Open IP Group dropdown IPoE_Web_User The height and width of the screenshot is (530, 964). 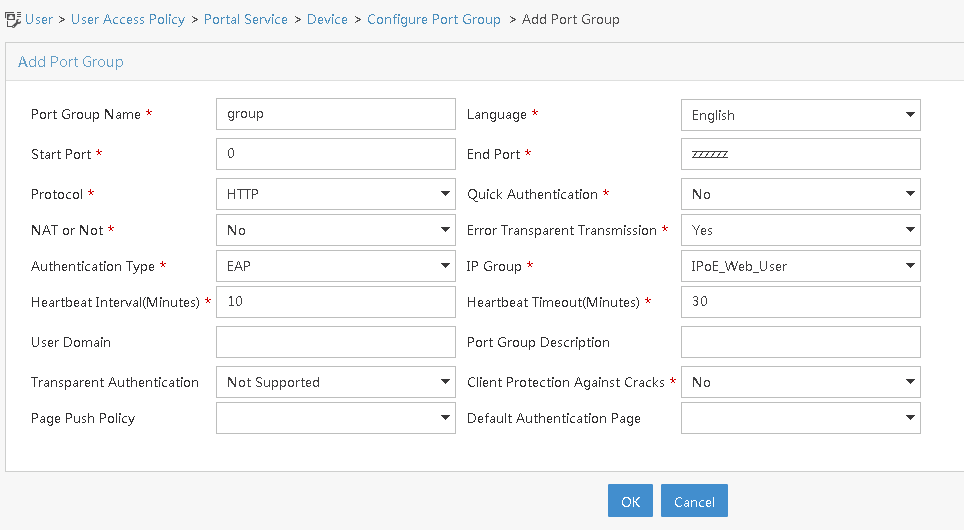[800, 266]
